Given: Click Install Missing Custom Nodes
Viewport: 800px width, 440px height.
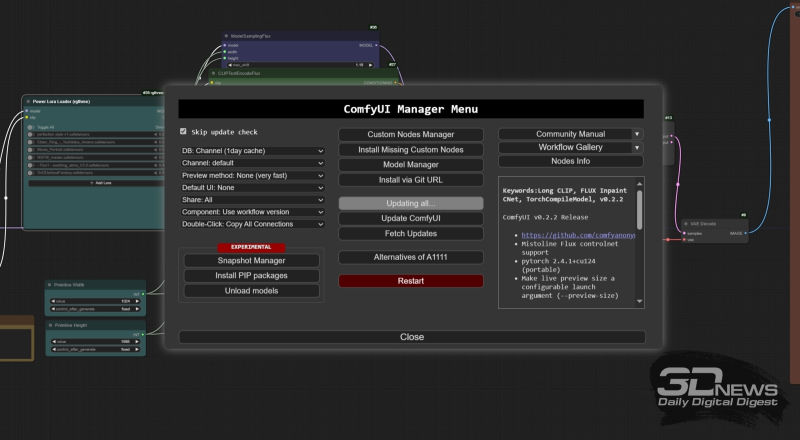Looking at the screenshot, I should (410, 150).
